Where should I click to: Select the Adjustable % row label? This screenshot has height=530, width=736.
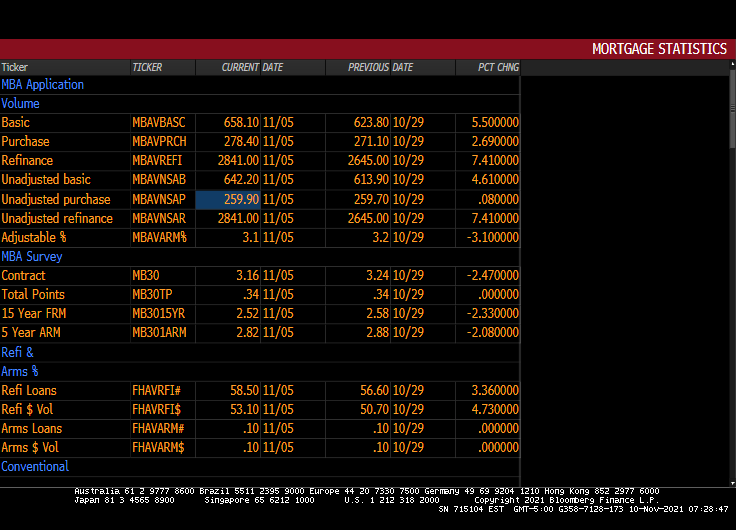tap(34, 238)
